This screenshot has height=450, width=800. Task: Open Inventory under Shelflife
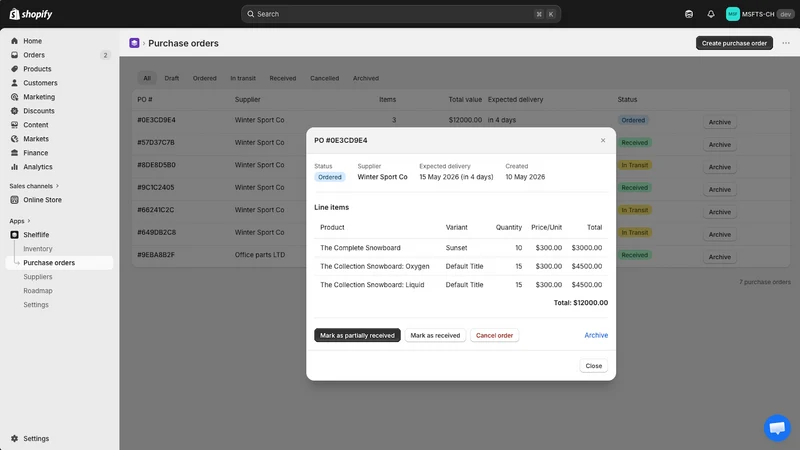(38, 248)
